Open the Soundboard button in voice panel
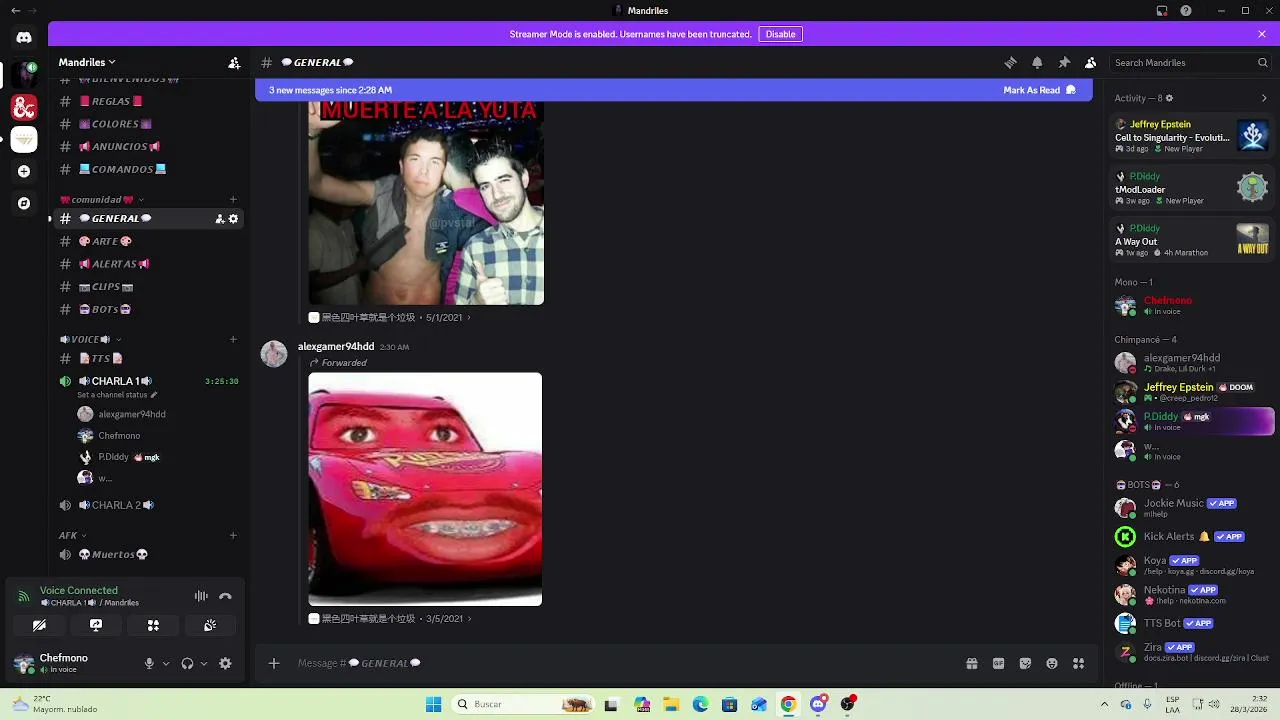The image size is (1280, 720). tap(210, 625)
